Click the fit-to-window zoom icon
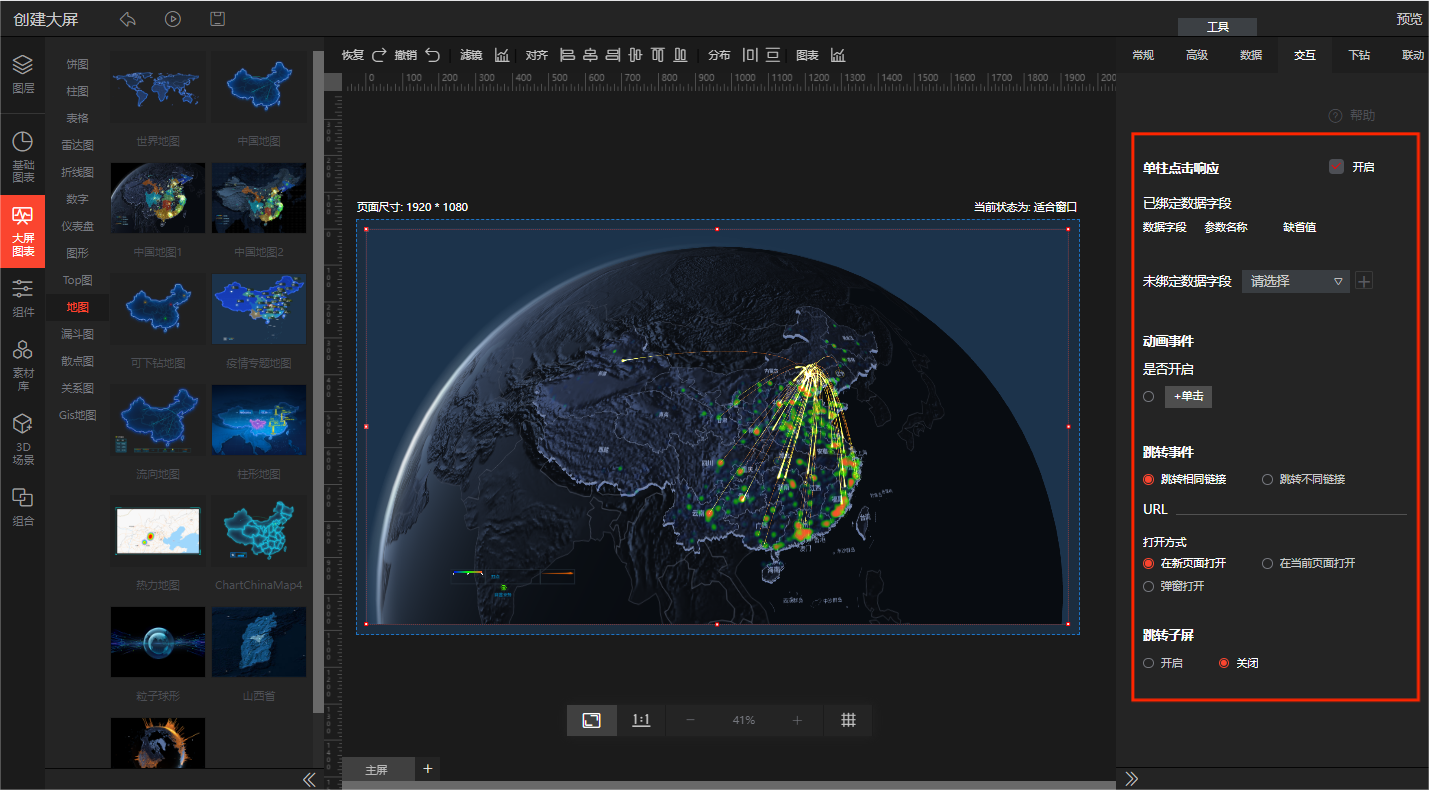 point(592,720)
